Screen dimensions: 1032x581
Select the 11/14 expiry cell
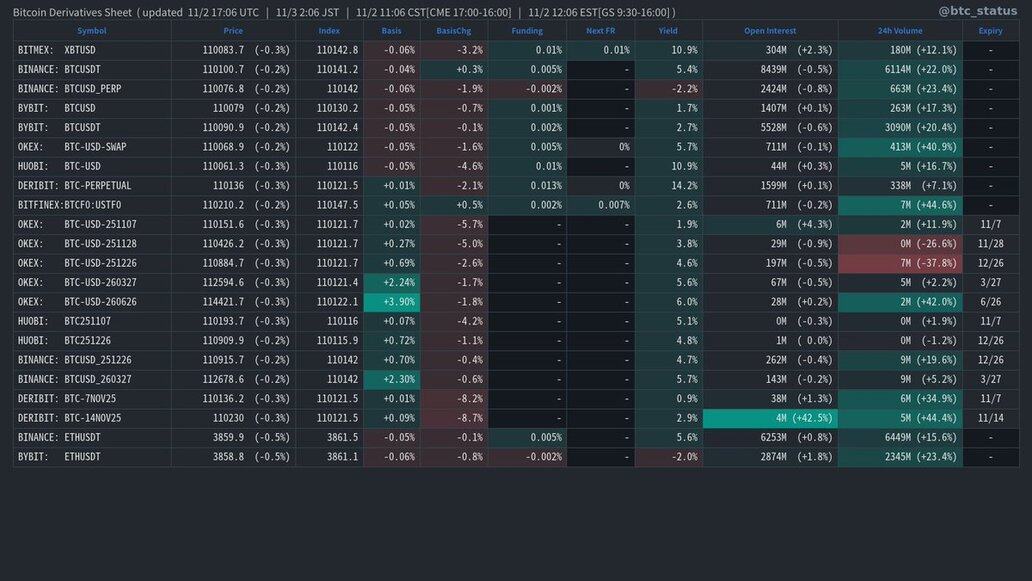click(x=990, y=418)
